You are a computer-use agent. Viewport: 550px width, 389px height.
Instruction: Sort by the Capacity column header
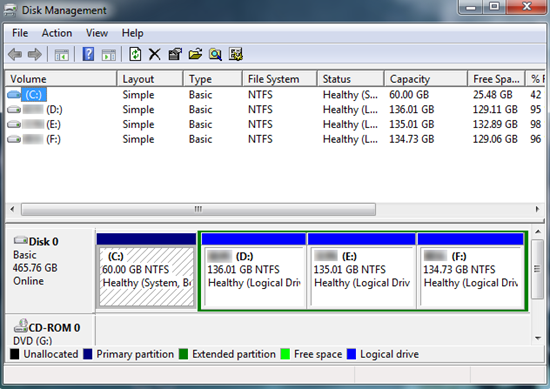426,79
